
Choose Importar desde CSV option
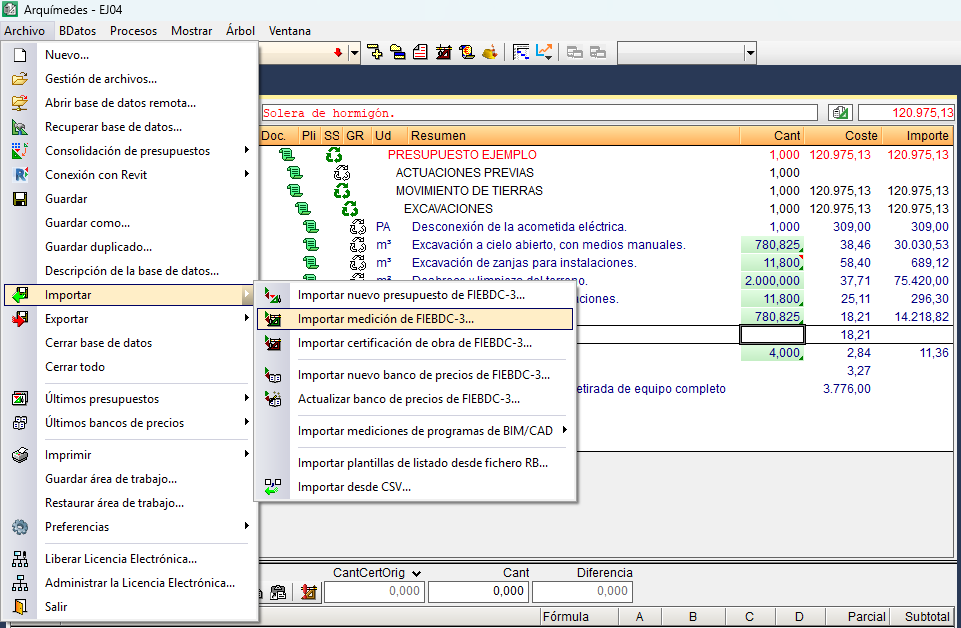[354, 487]
